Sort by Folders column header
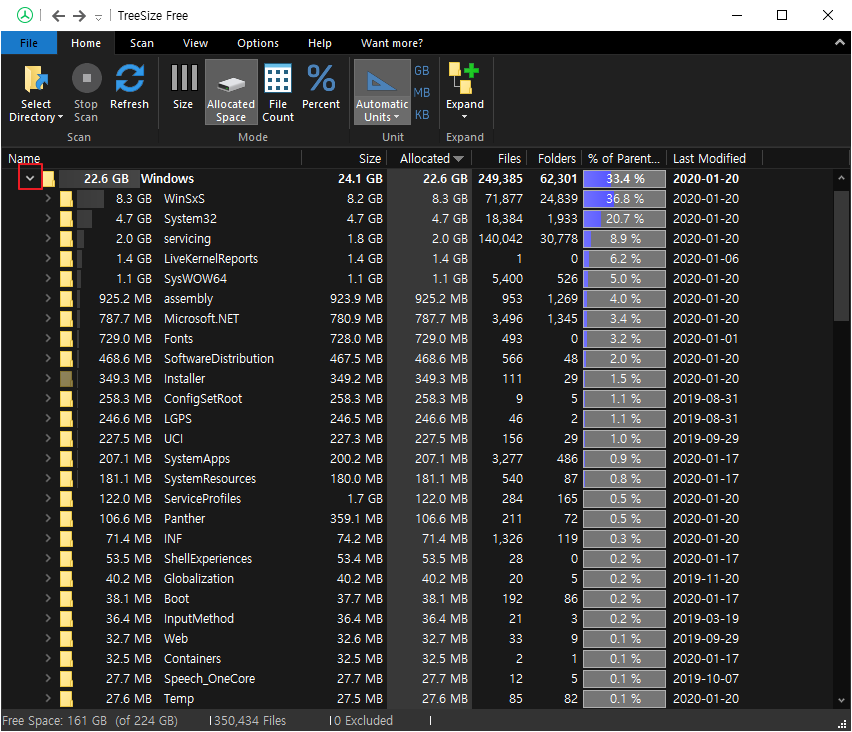The image size is (852, 732). pos(554,159)
